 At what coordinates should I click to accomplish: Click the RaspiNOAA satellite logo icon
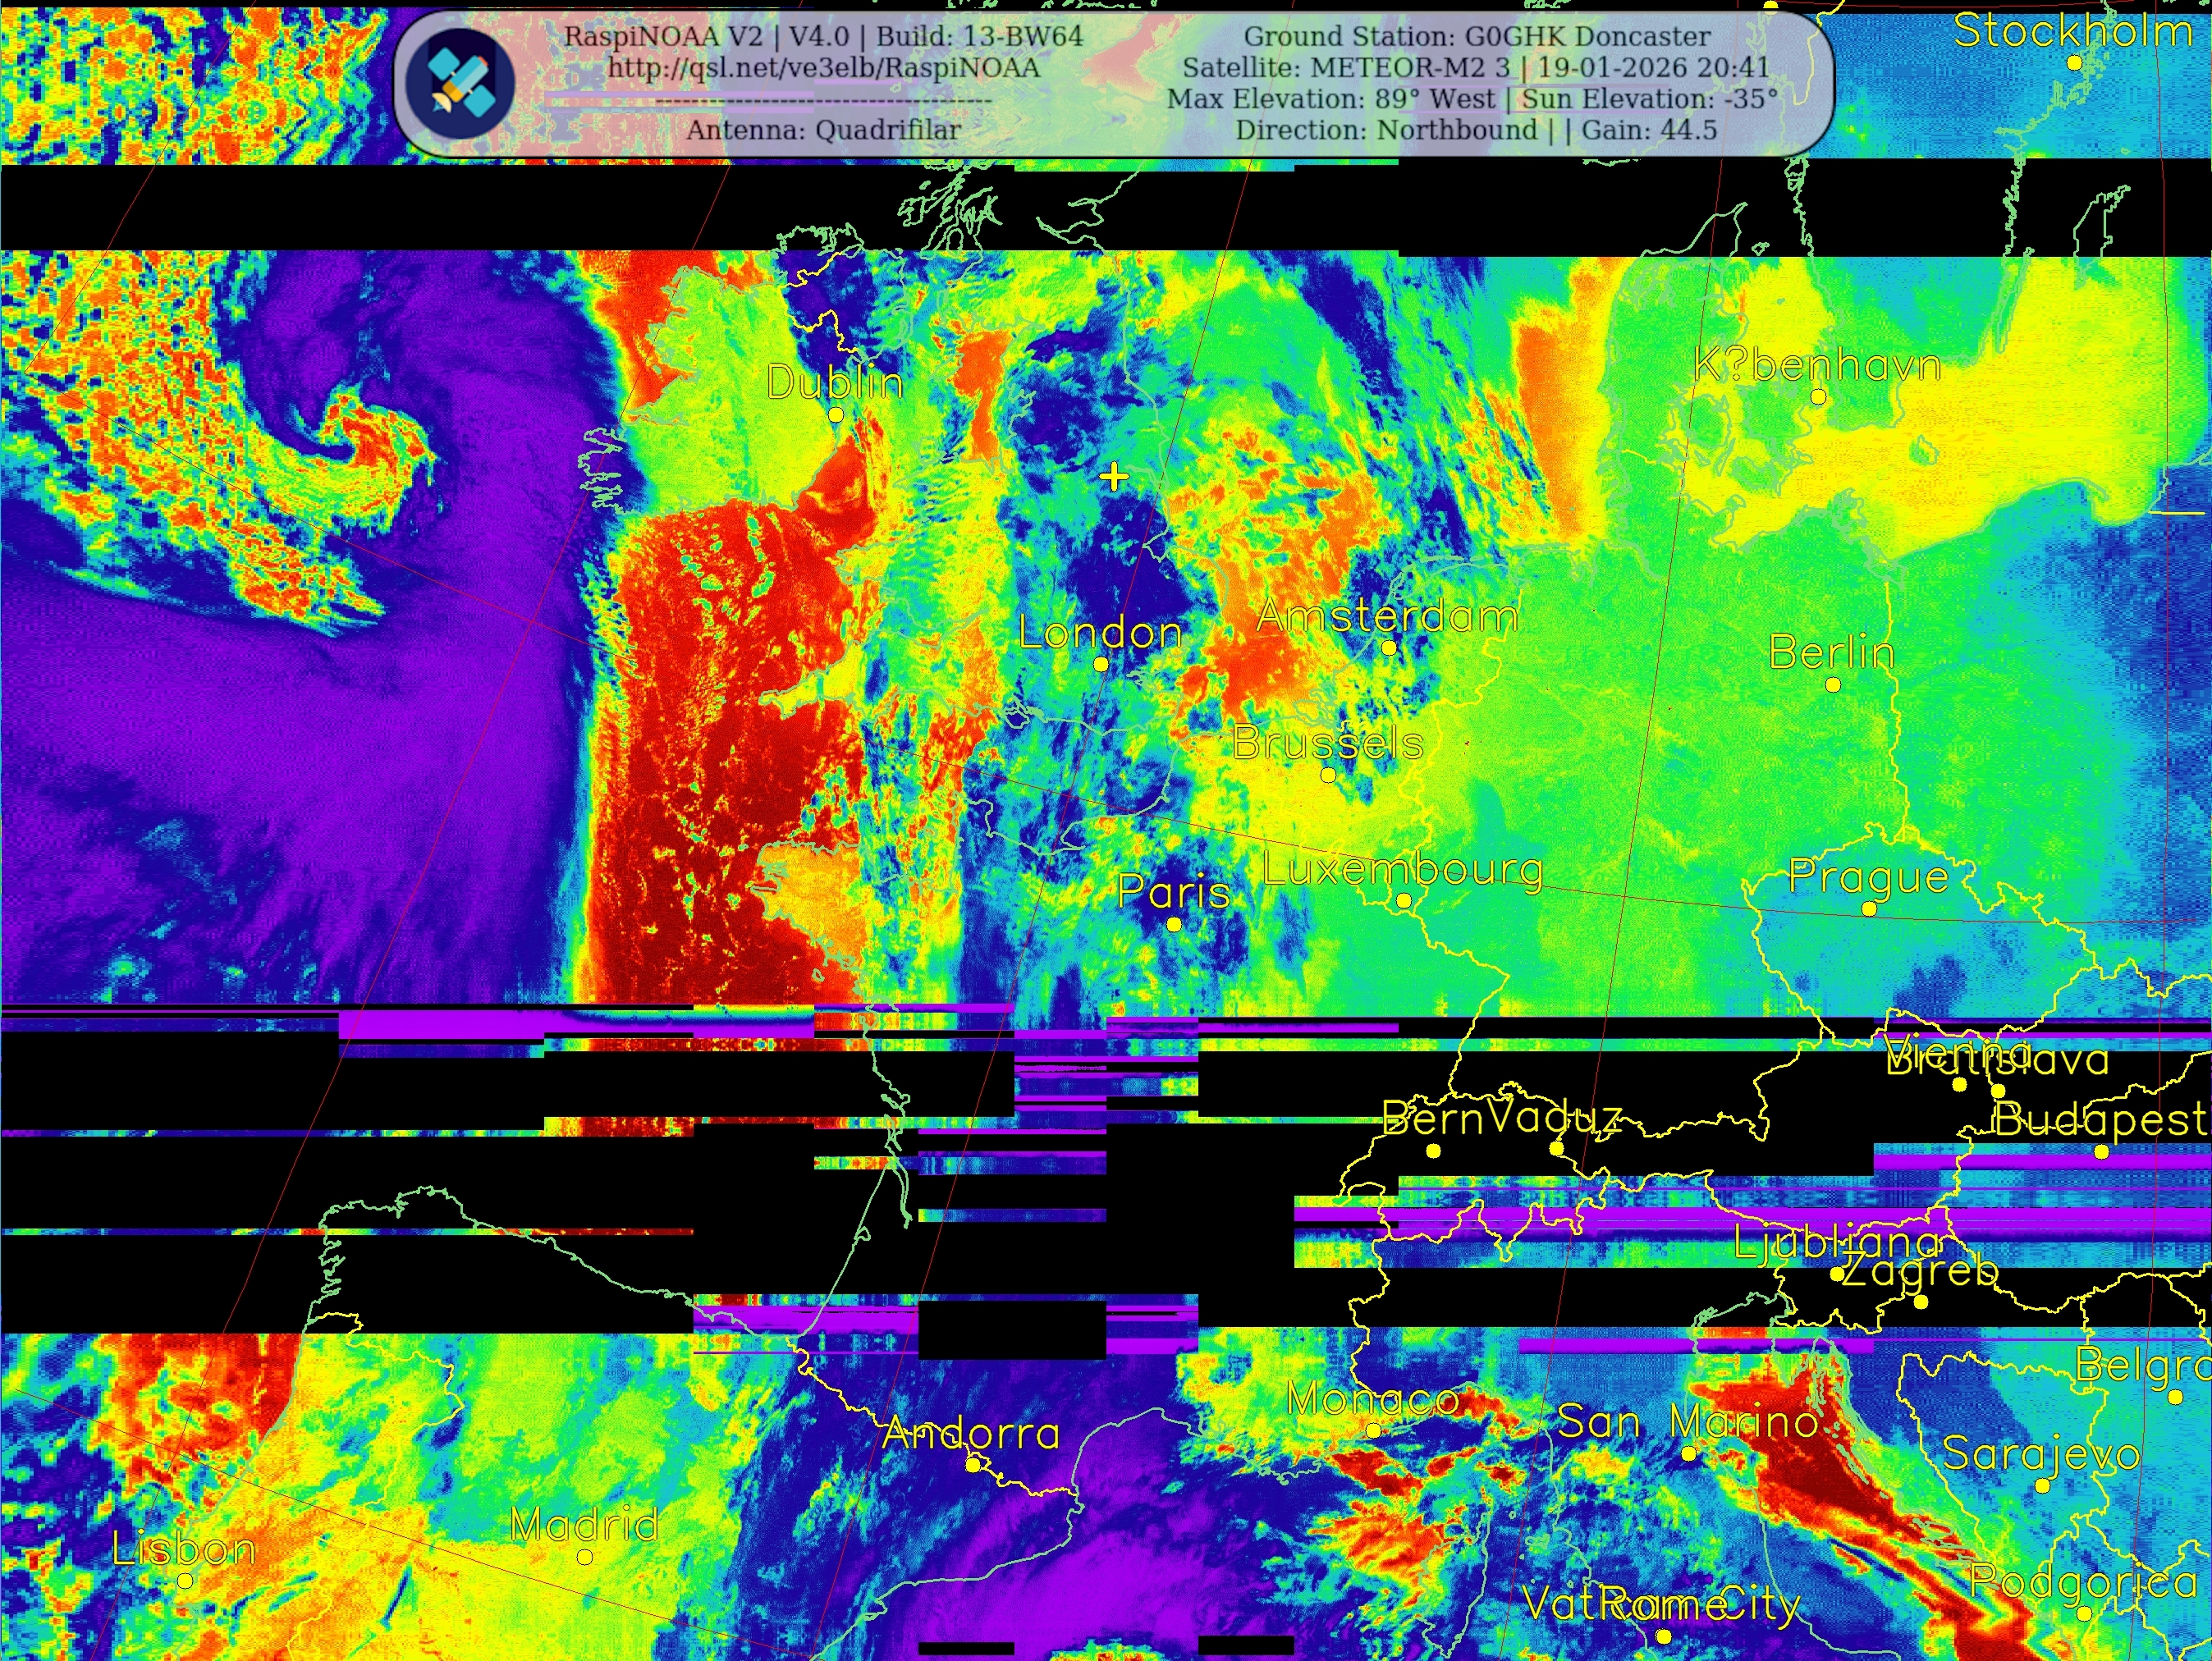click(x=461, y=83)
